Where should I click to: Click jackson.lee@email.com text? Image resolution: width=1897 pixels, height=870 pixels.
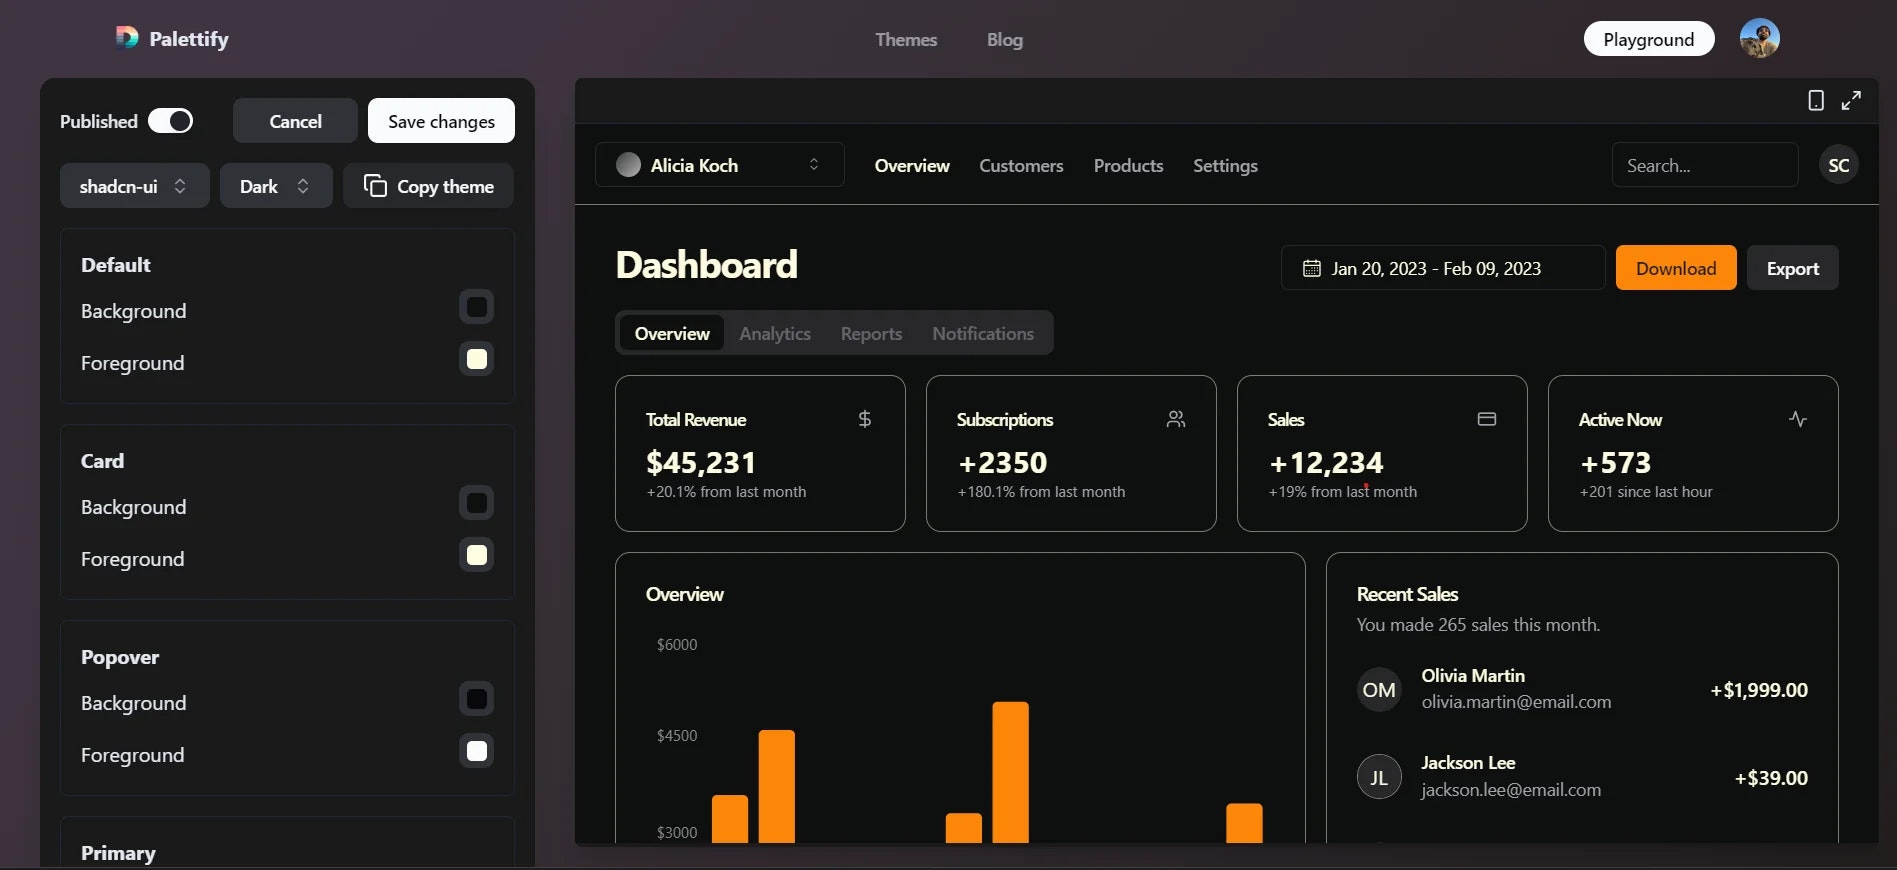tap(1511, 790)
